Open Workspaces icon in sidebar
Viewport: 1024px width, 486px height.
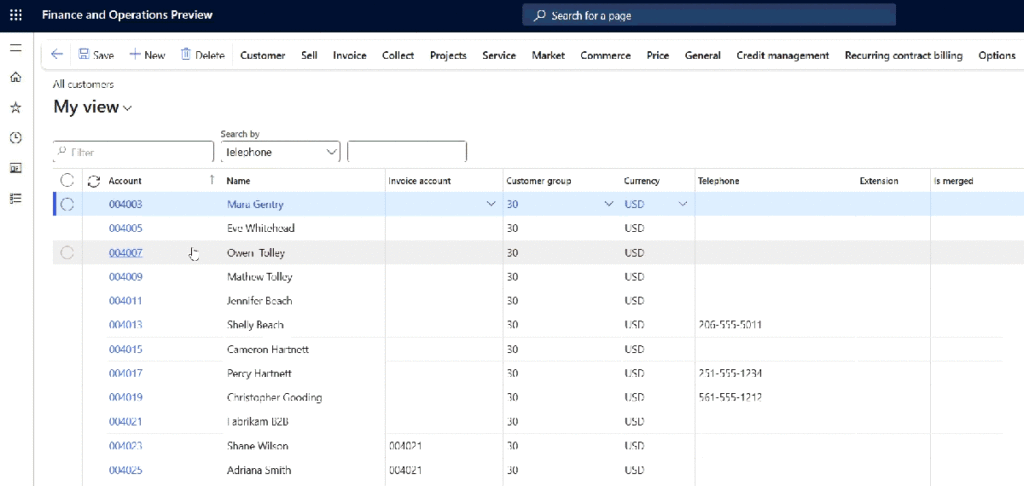pyautogui.click(x=15, y=167)
